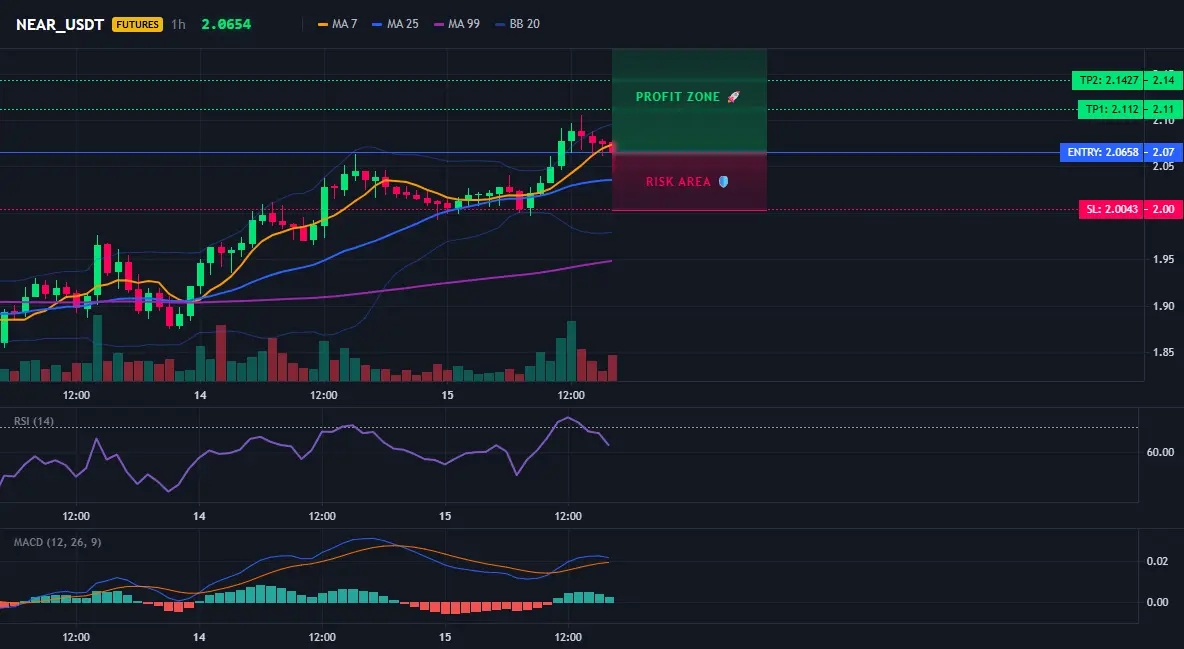
Task: Click the 0.02 MACD axis value
Action: click(x=1158, y=561)
